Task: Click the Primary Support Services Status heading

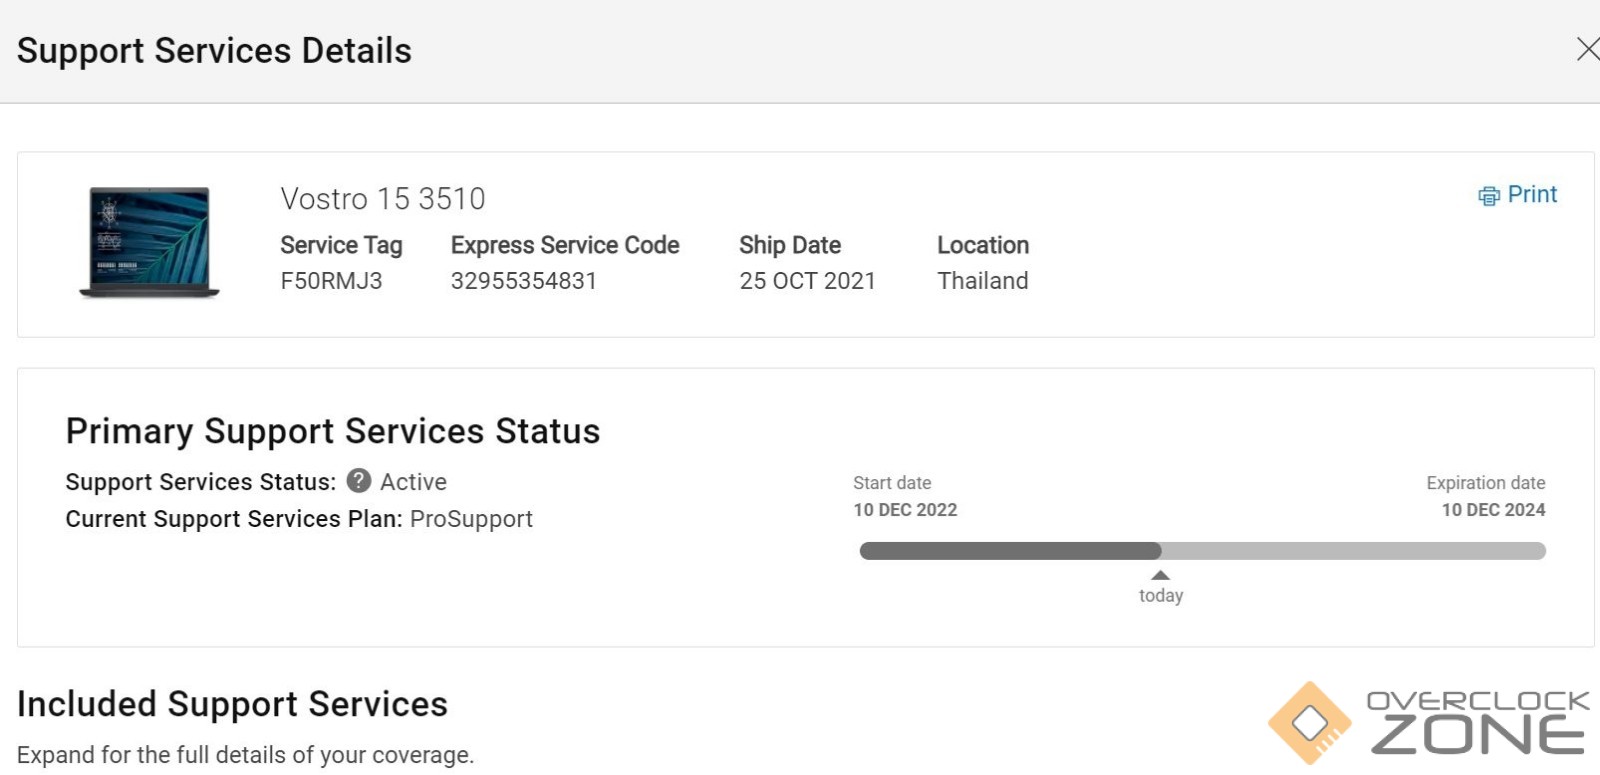Action: point(332,431)
